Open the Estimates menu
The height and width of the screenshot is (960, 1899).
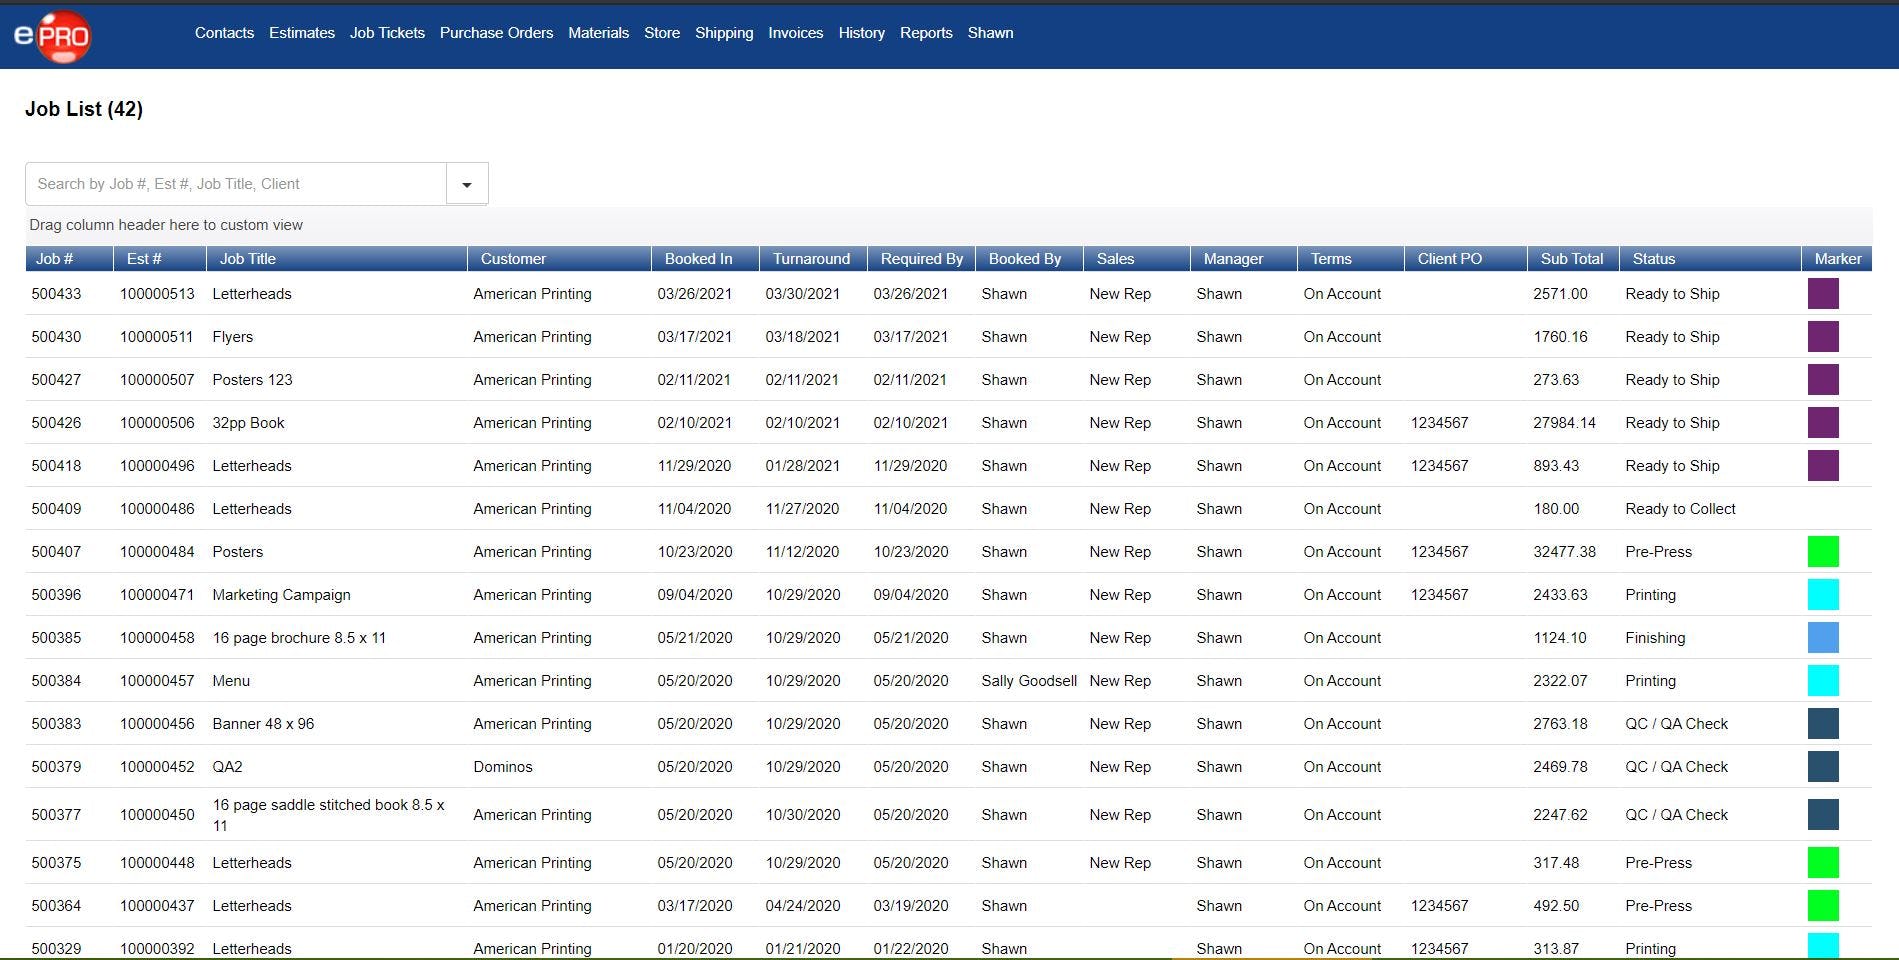click(302, 33)
